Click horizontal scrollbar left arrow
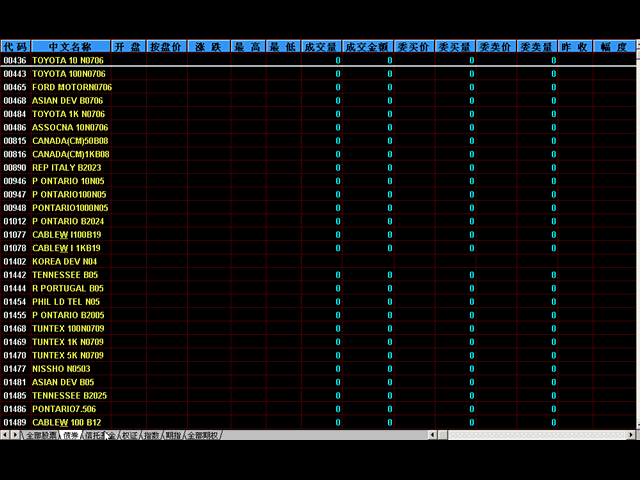The width and height of the screenshot is (640, 480). [x=433, y=435]
